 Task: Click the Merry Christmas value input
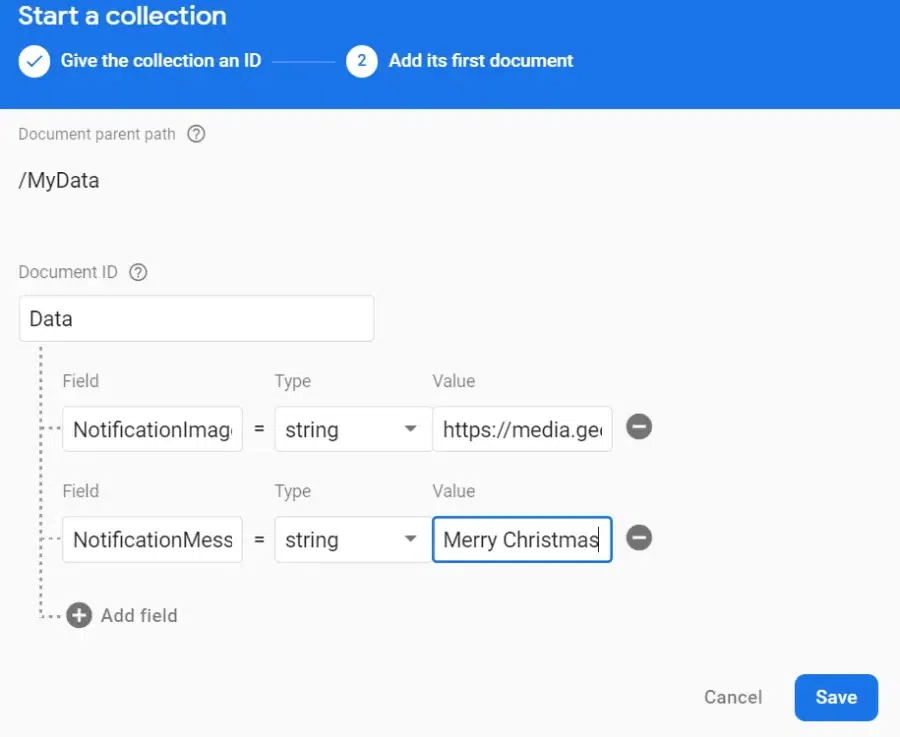click(x=521, y=540)
